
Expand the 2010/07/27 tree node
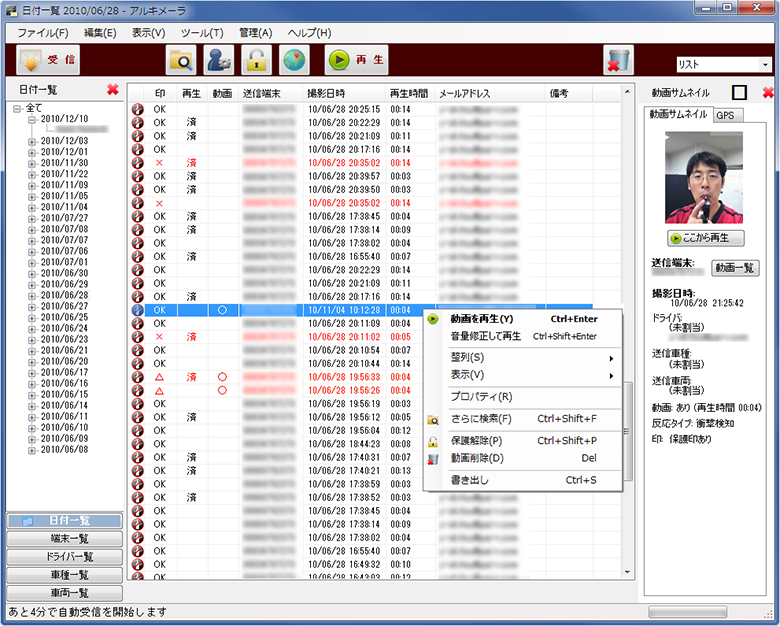[32, 218]
